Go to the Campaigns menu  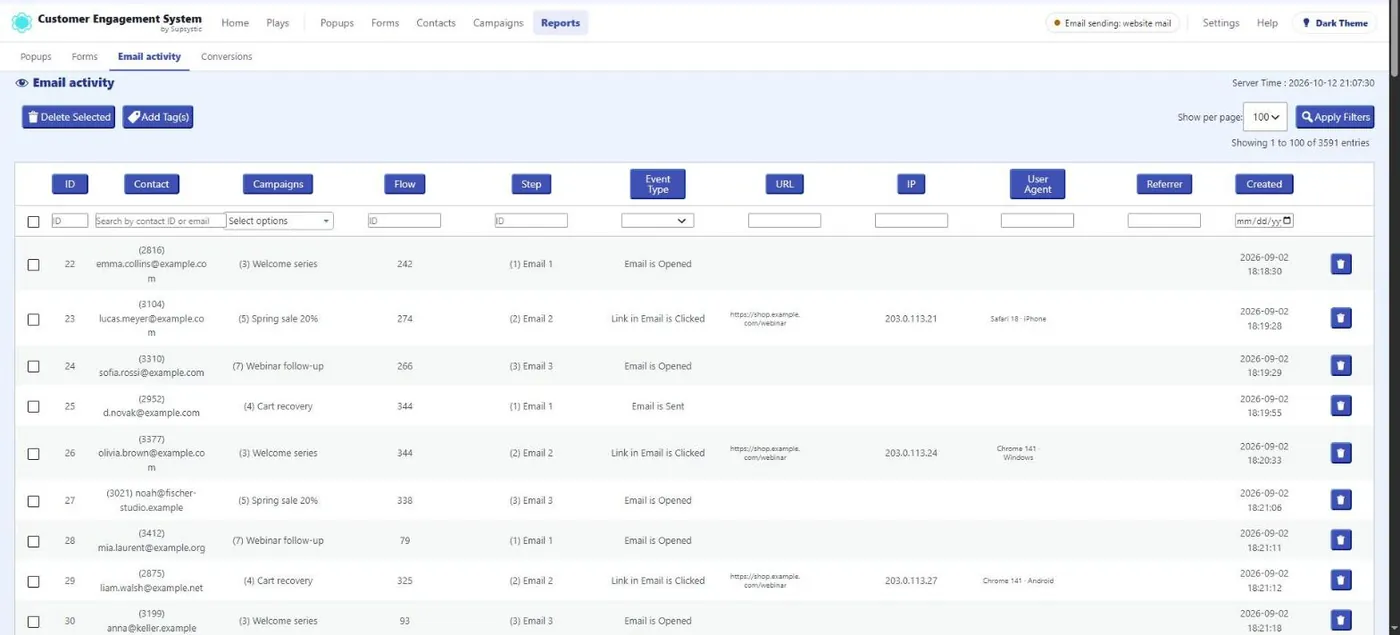[x=498, y=23]
